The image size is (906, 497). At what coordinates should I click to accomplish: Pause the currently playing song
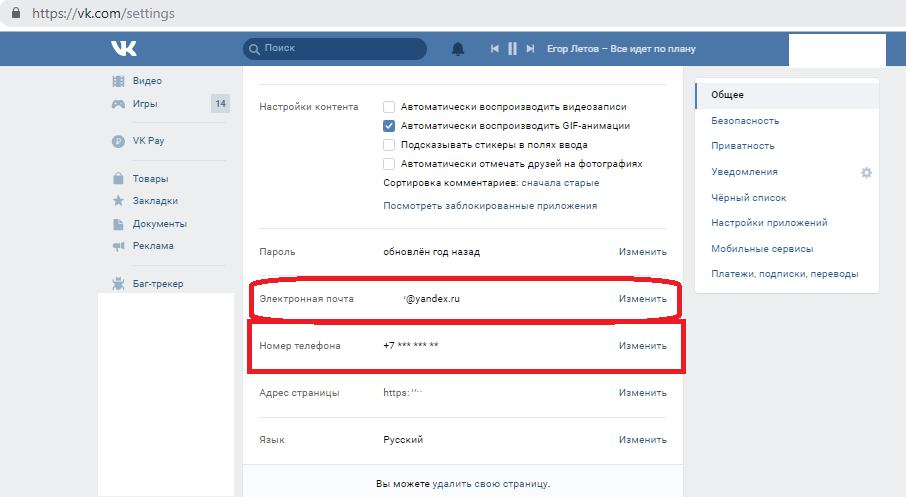(x=512, y=48)
